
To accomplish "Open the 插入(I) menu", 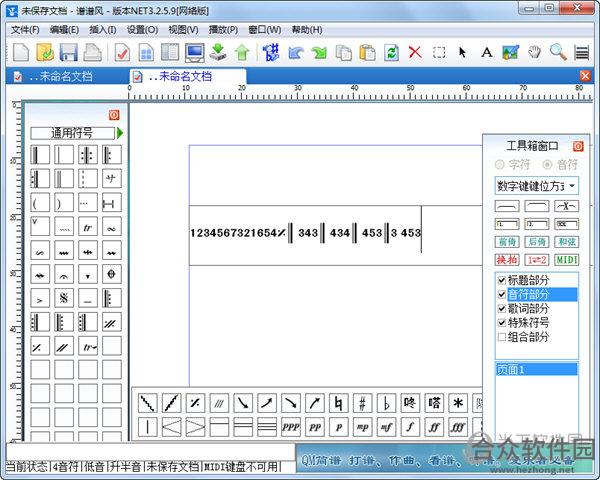I will pyautogui.click(x=103, y=30).
